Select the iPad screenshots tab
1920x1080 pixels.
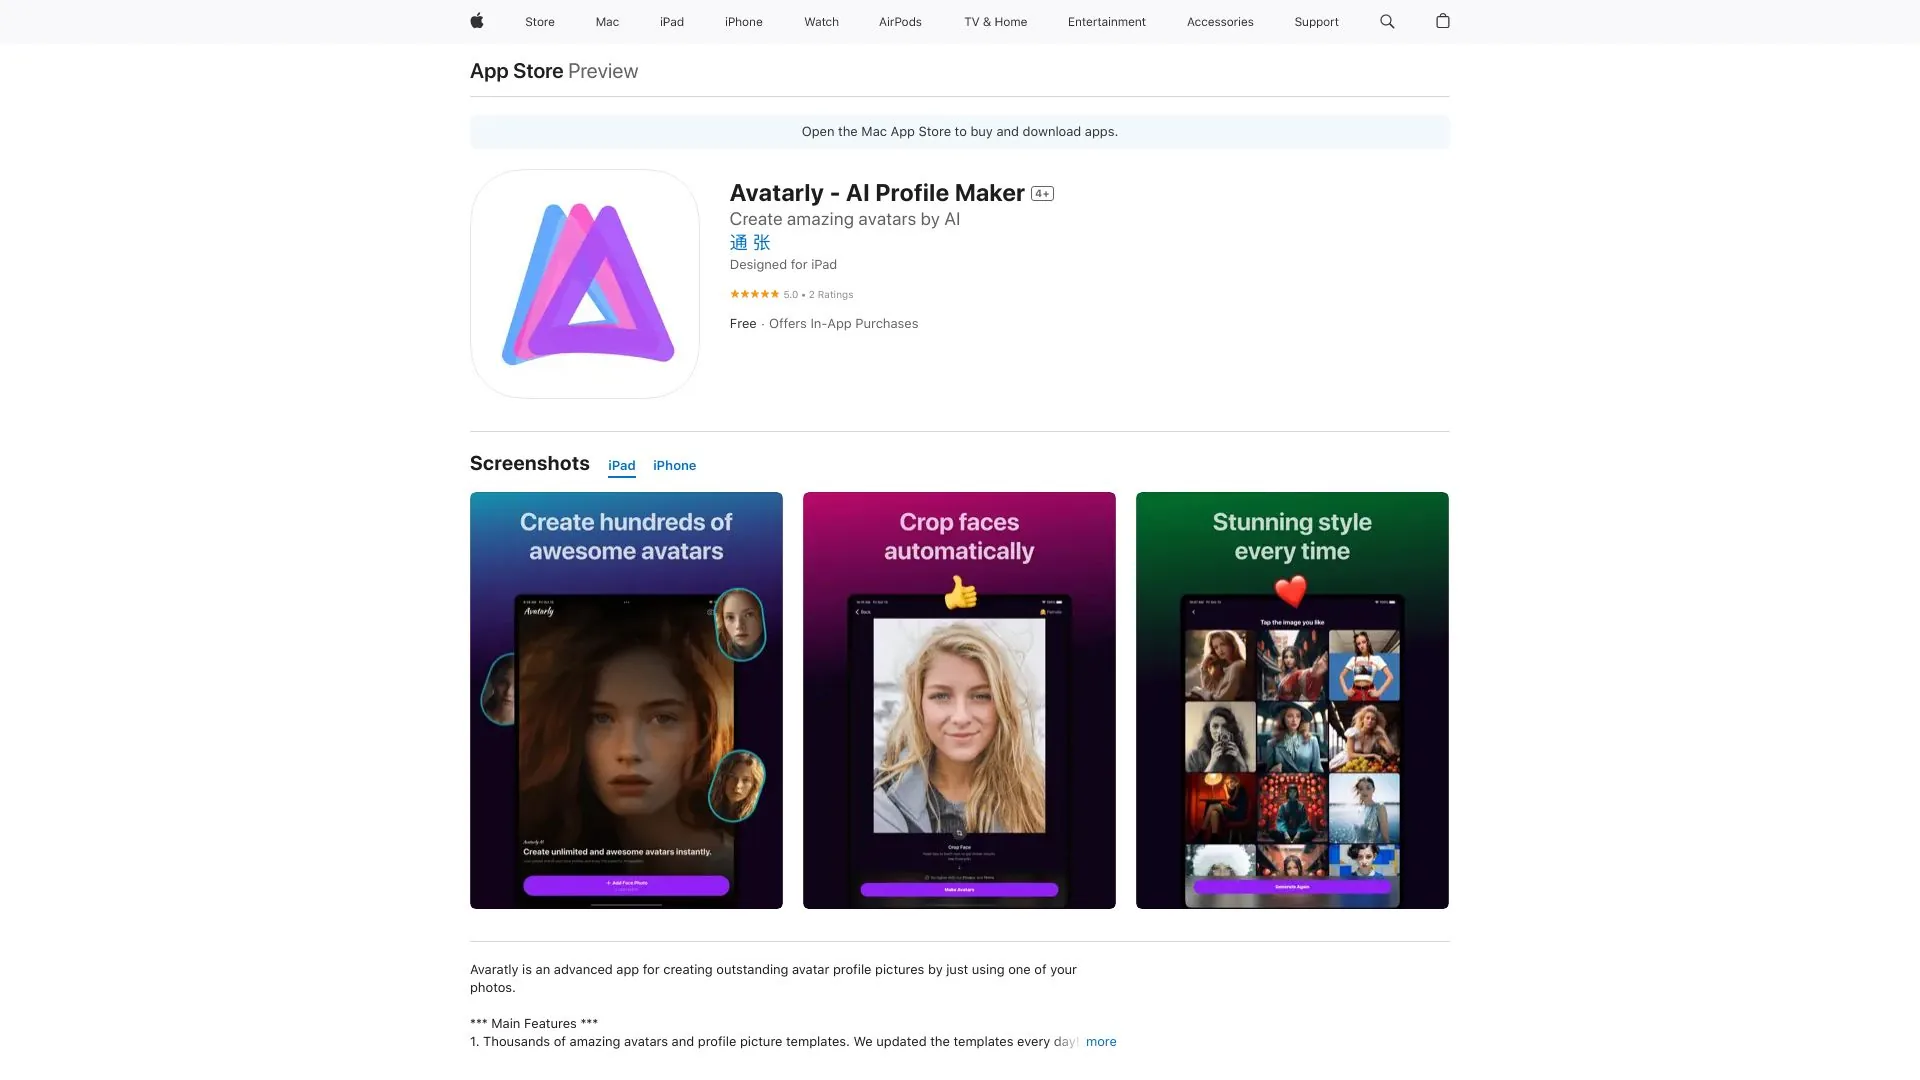click(x=622, y=466)
